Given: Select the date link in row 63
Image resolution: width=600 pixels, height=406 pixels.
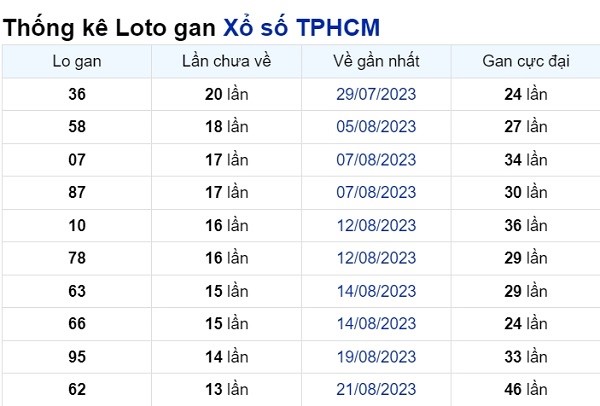Looking at the screenshot, I should pyautogui.click(x=375, y=291).
